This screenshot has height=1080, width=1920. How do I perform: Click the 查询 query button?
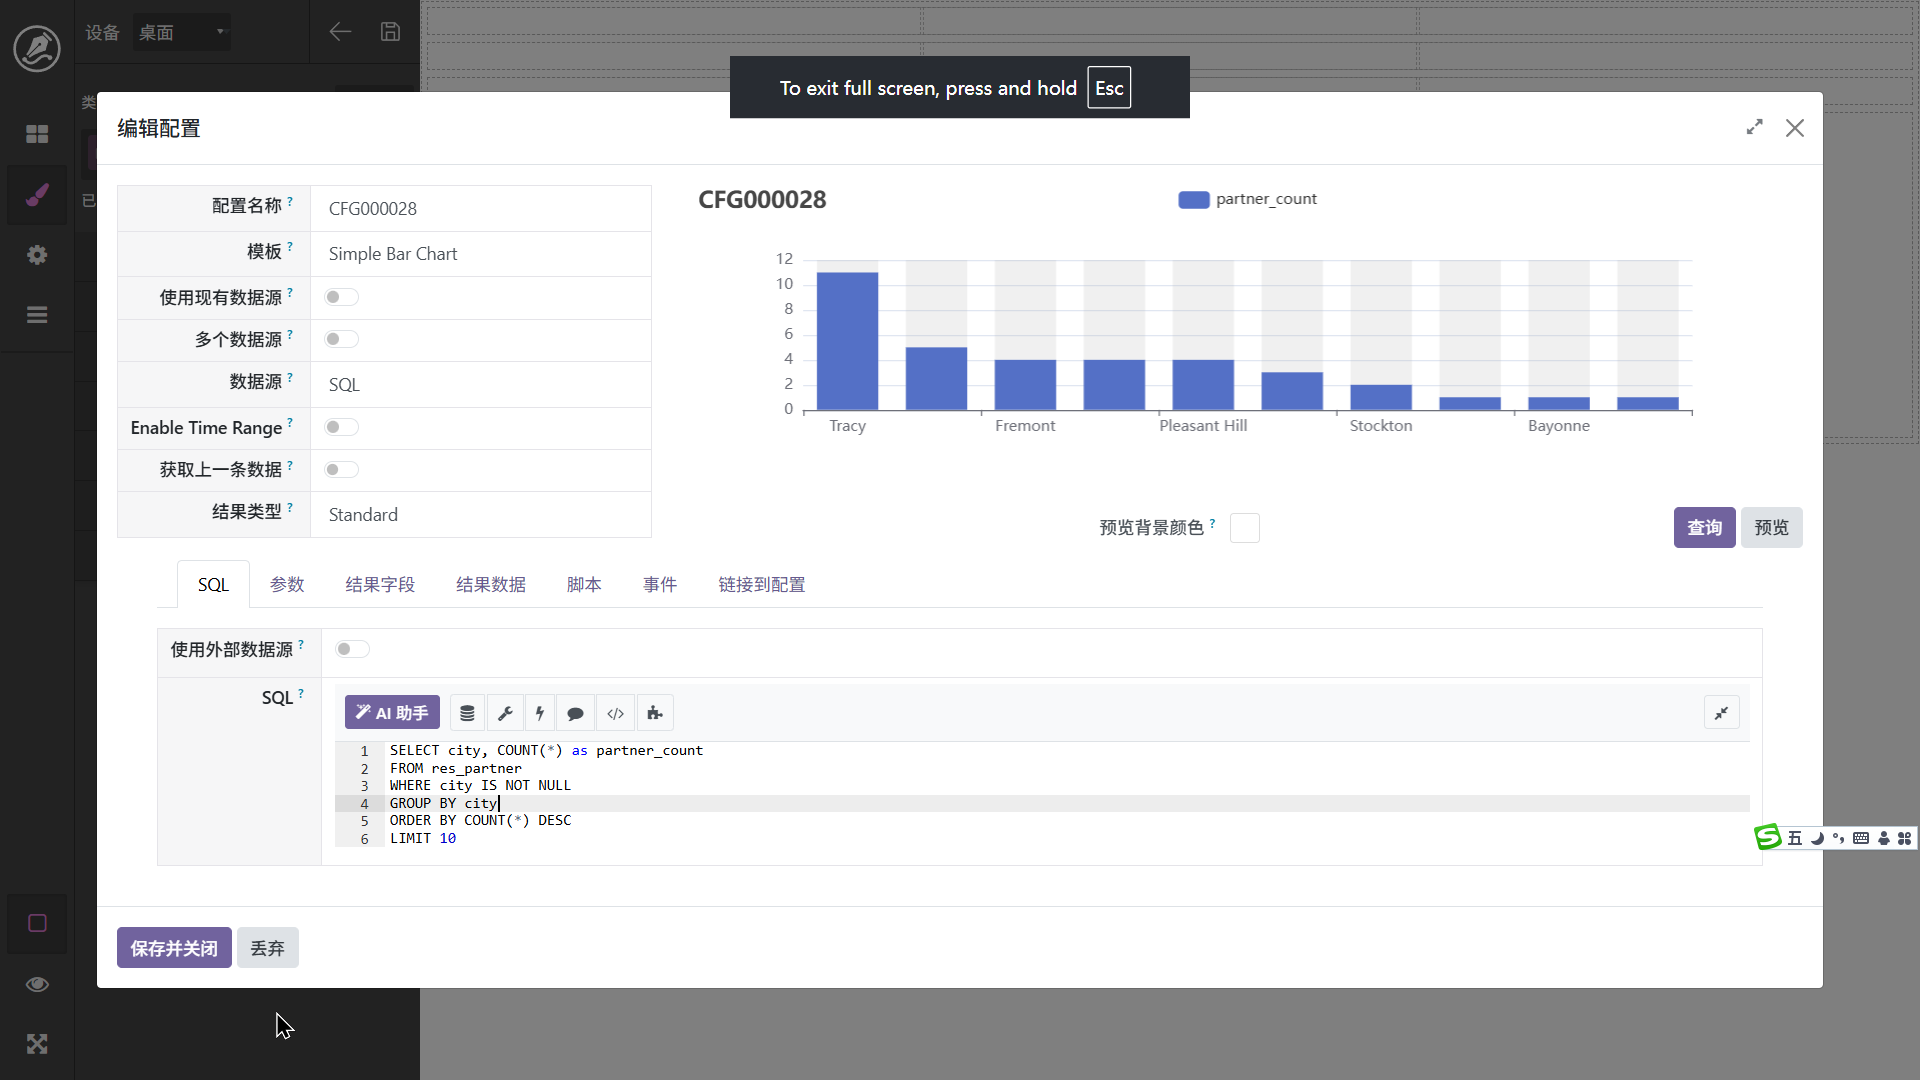(1704, 527)
